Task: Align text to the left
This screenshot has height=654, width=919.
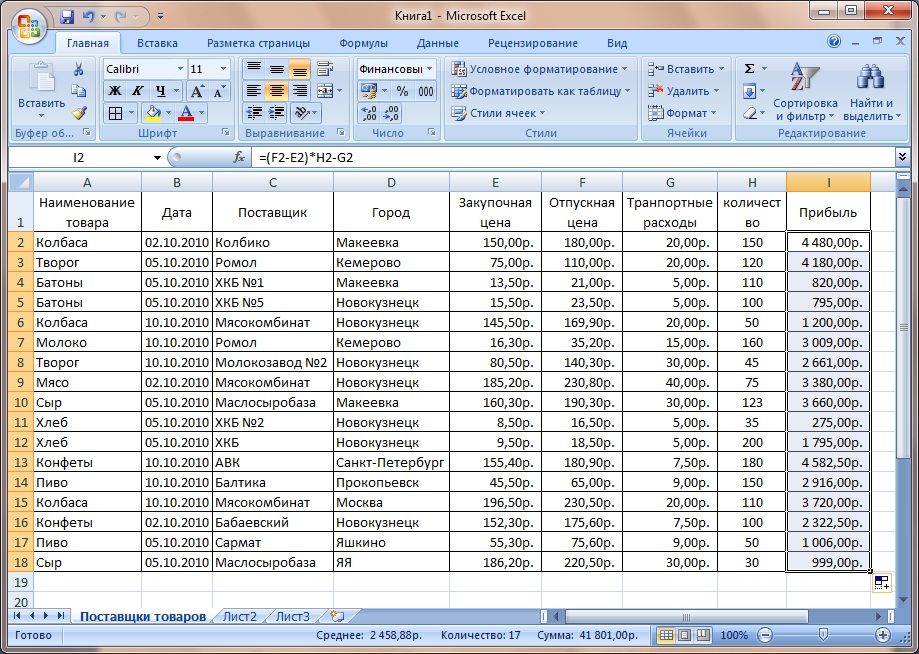Action: (x=254, y=91)
